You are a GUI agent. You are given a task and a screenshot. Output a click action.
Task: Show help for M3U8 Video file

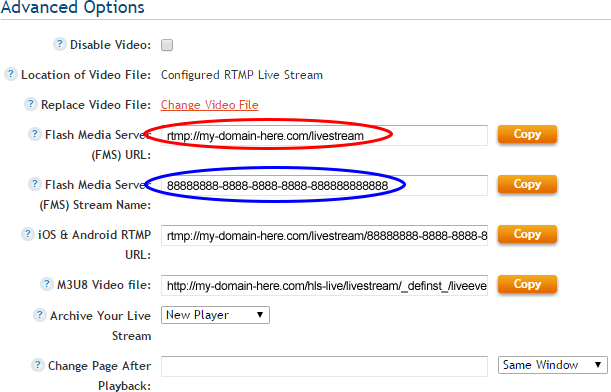47,284
